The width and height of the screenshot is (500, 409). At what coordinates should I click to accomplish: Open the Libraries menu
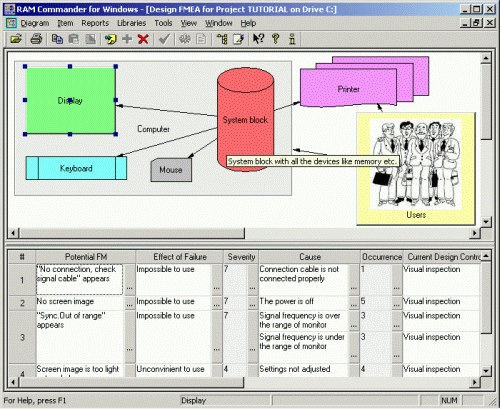(131, 23)
